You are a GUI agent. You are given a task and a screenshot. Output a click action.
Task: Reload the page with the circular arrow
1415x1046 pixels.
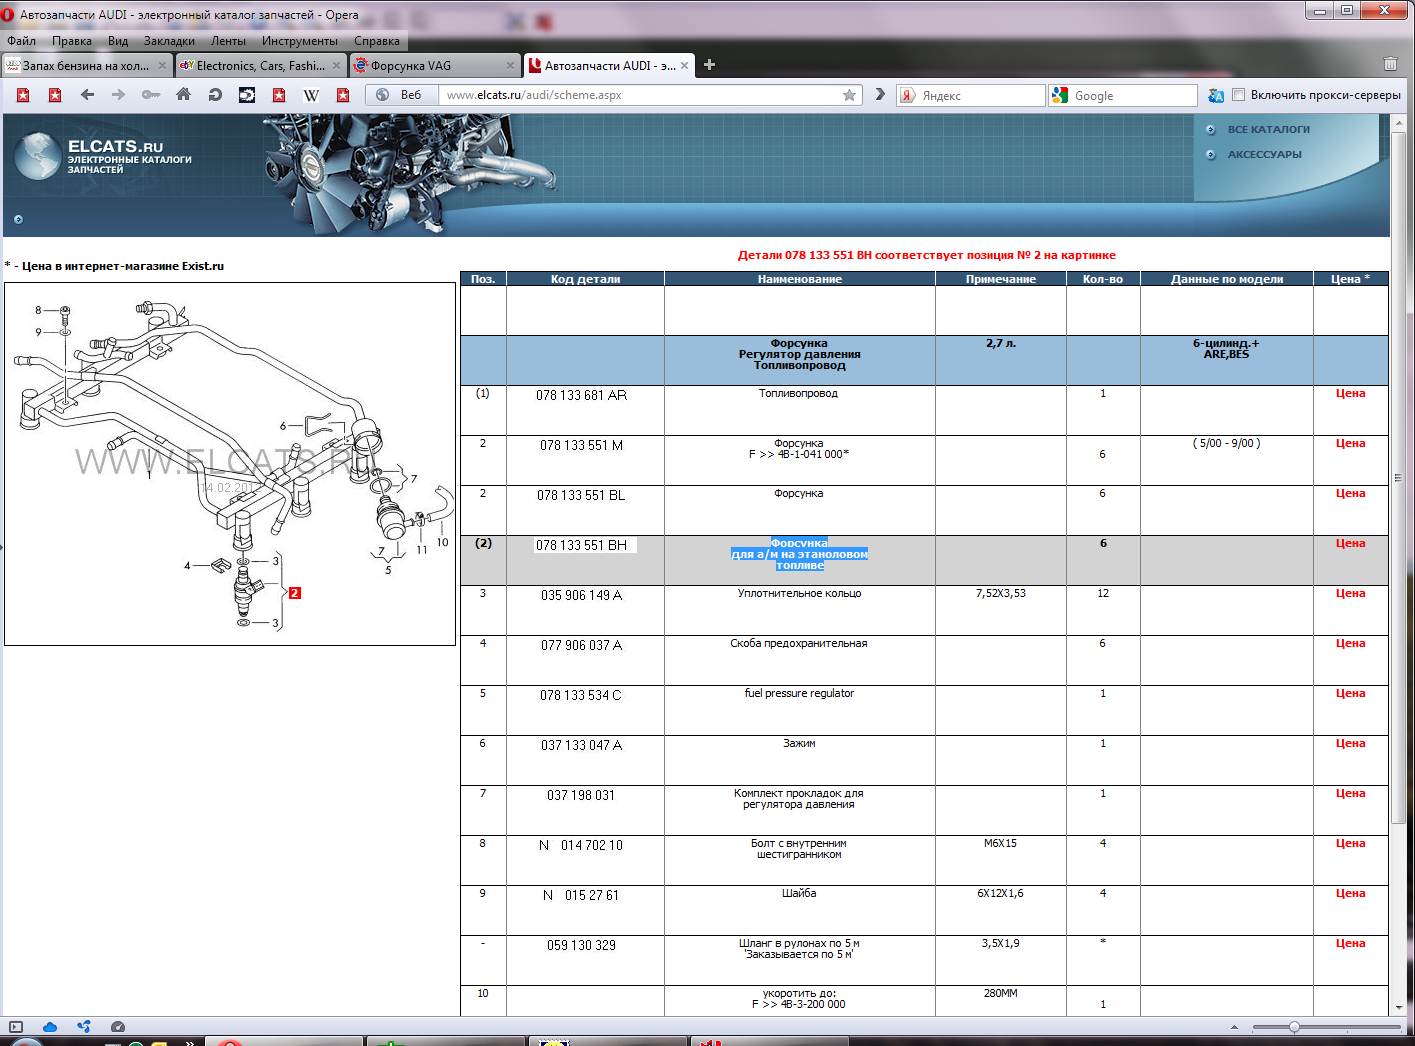click(x=215, y=95)
